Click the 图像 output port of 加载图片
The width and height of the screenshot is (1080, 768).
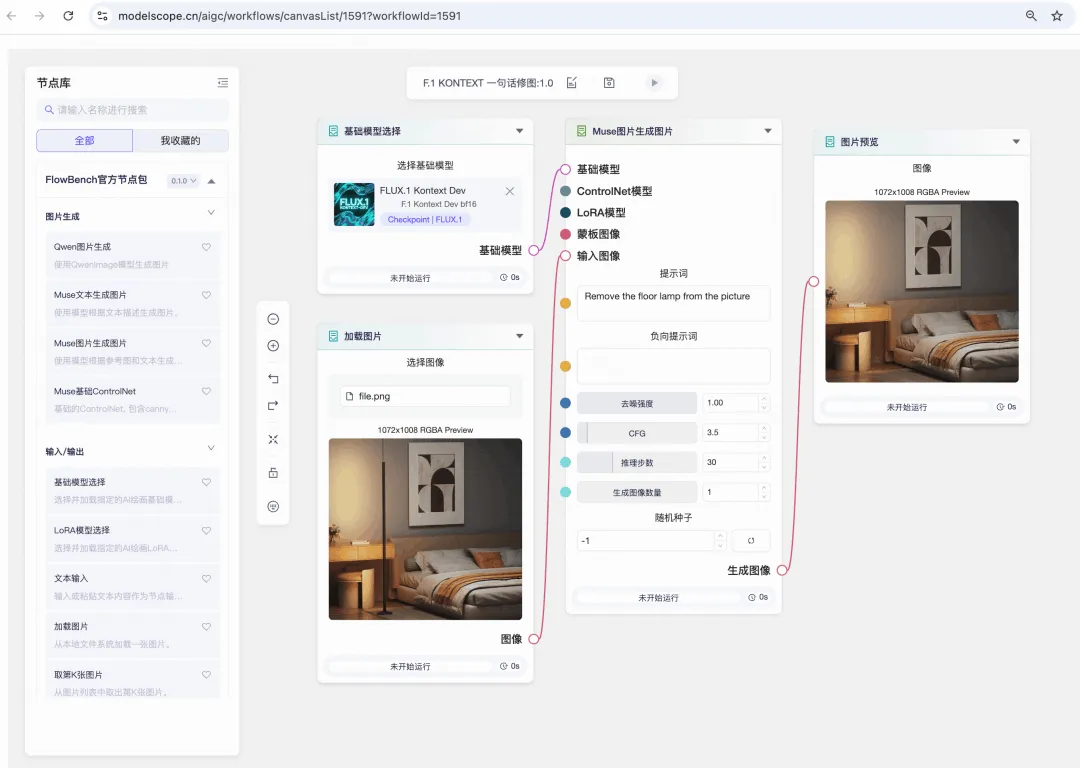point(534,639)
